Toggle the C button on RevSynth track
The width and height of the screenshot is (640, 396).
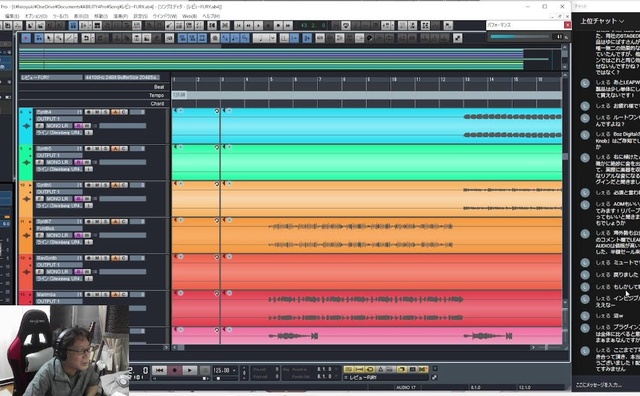pyautogui.click(x=124, y=258)
